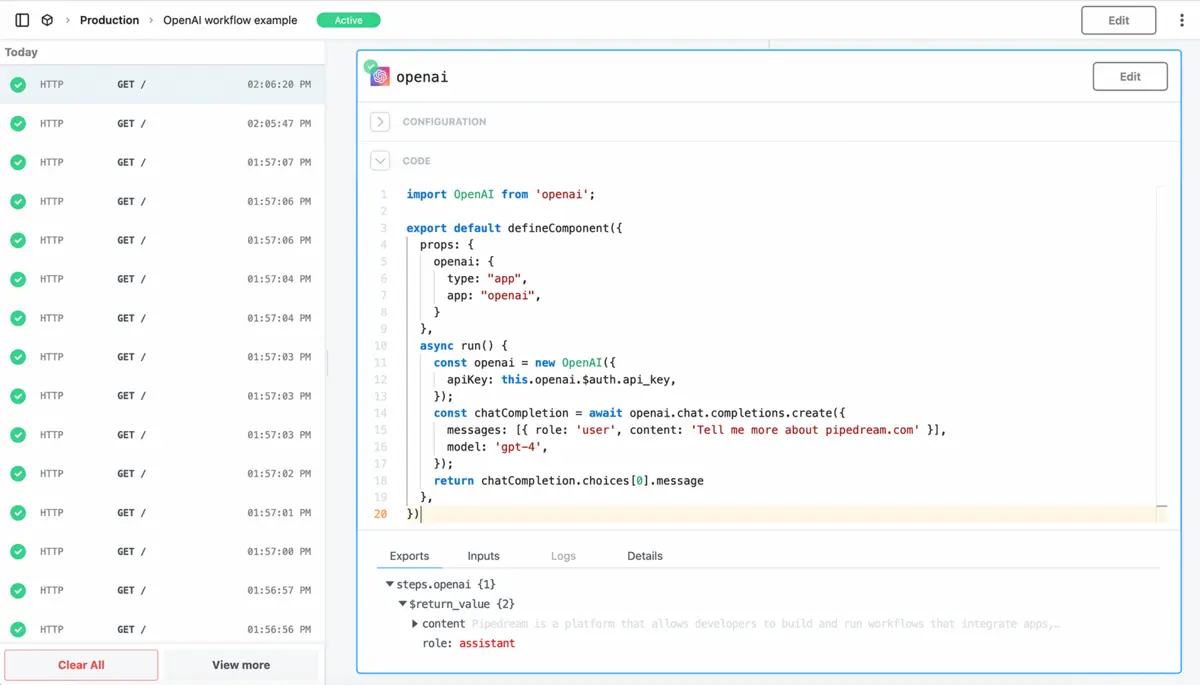Click the workflow Edit button in header
This screenshot has width=1200, height=685.
coord(1119,20)
